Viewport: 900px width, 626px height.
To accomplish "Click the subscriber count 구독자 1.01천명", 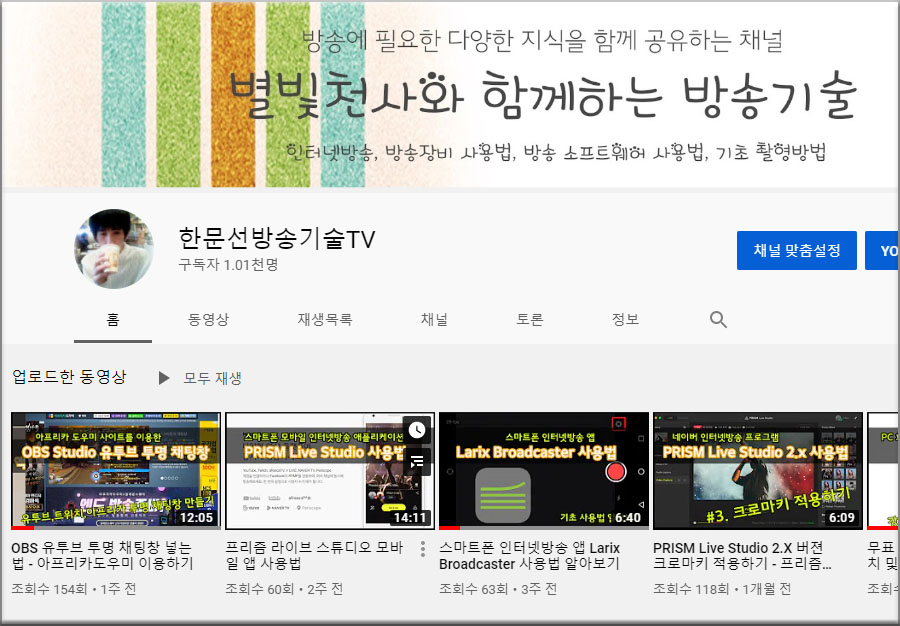I will point(228,265).
